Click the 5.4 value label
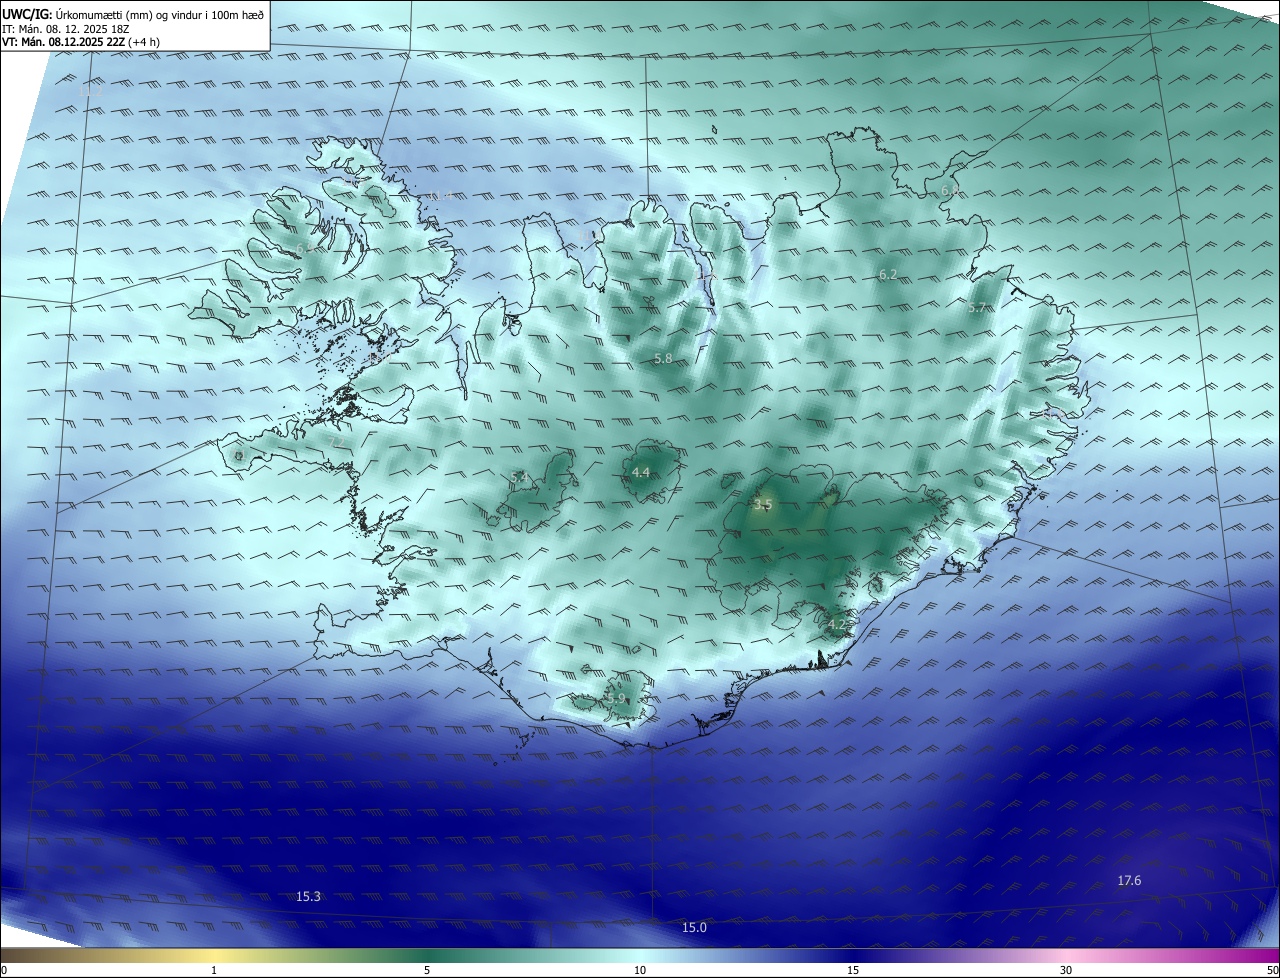Viewport: 1280px width, 978px height. tap(518, 478)
